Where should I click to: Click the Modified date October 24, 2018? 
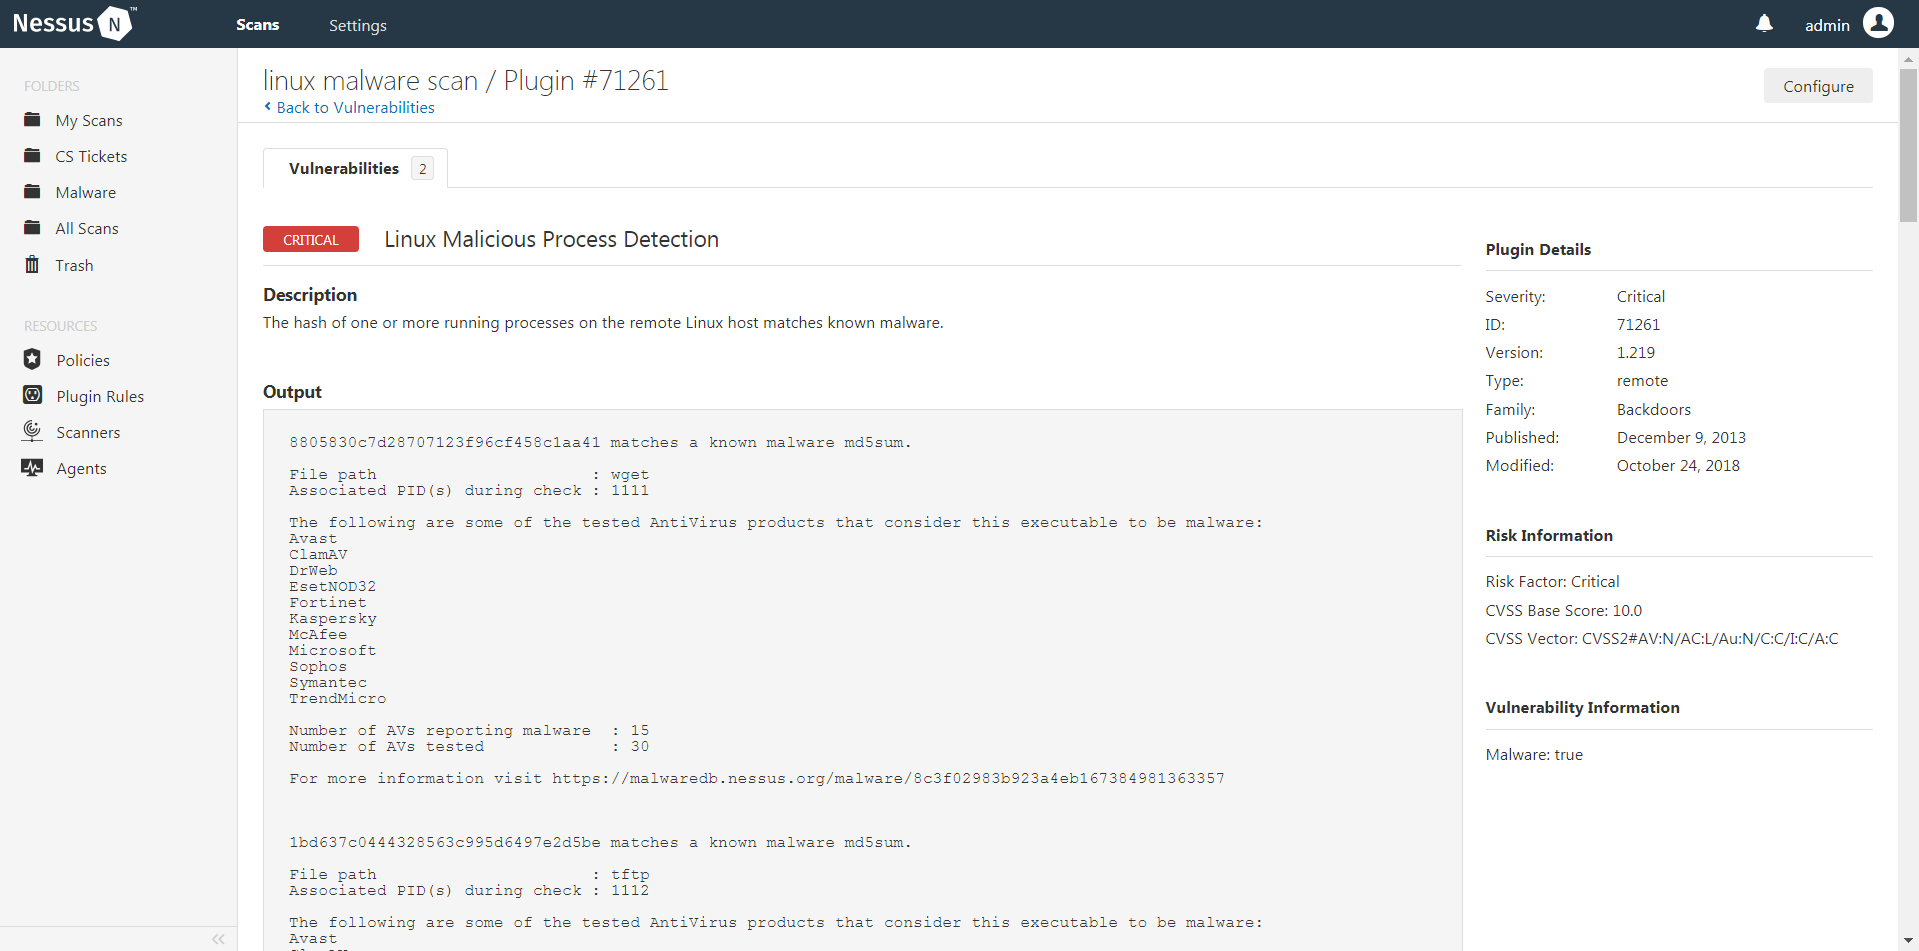1678,465
